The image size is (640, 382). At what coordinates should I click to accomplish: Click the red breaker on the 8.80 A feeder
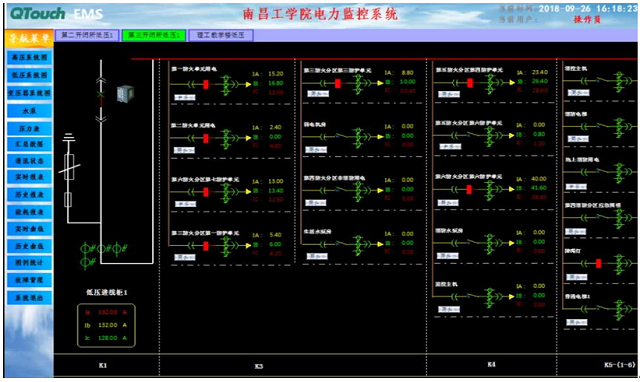tap(338, 83)
